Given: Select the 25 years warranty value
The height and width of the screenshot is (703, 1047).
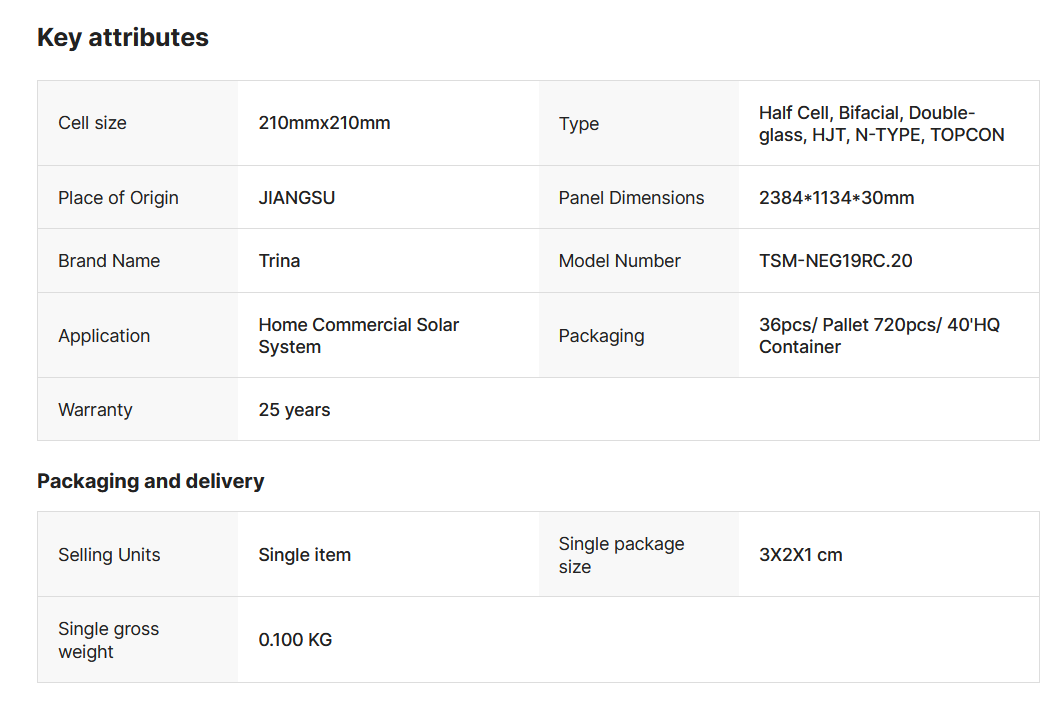Looking at the screenshot, I should [x=294, y=410].
